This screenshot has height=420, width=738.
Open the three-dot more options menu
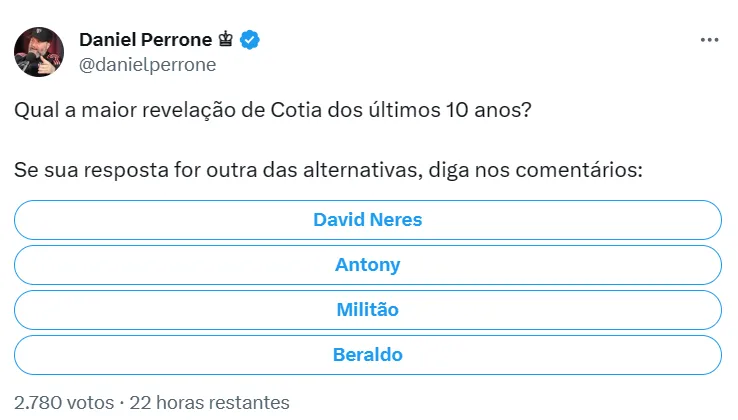709,39
